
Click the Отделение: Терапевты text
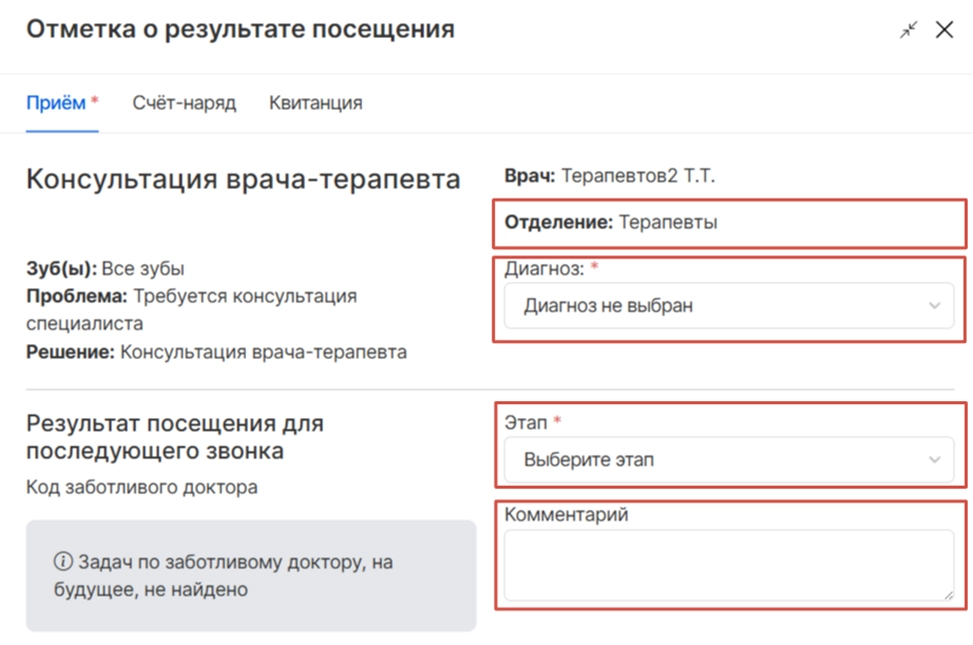[610, 223]
